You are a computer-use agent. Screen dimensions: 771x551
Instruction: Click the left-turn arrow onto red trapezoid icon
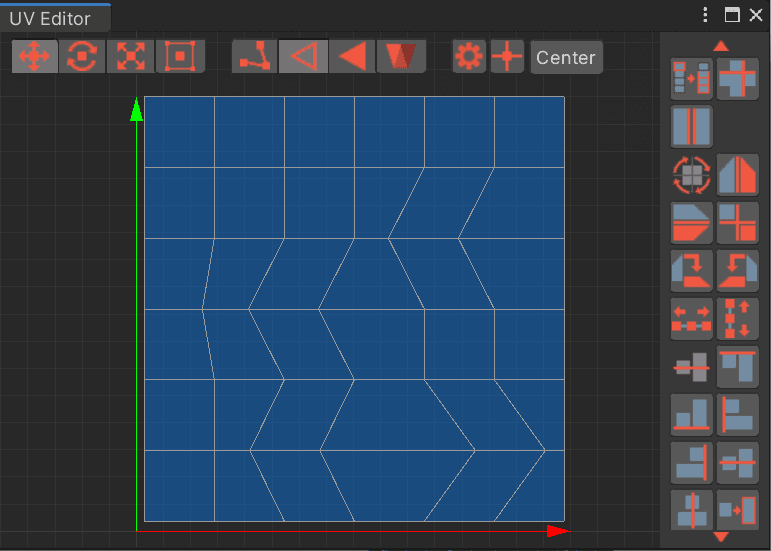737,270
